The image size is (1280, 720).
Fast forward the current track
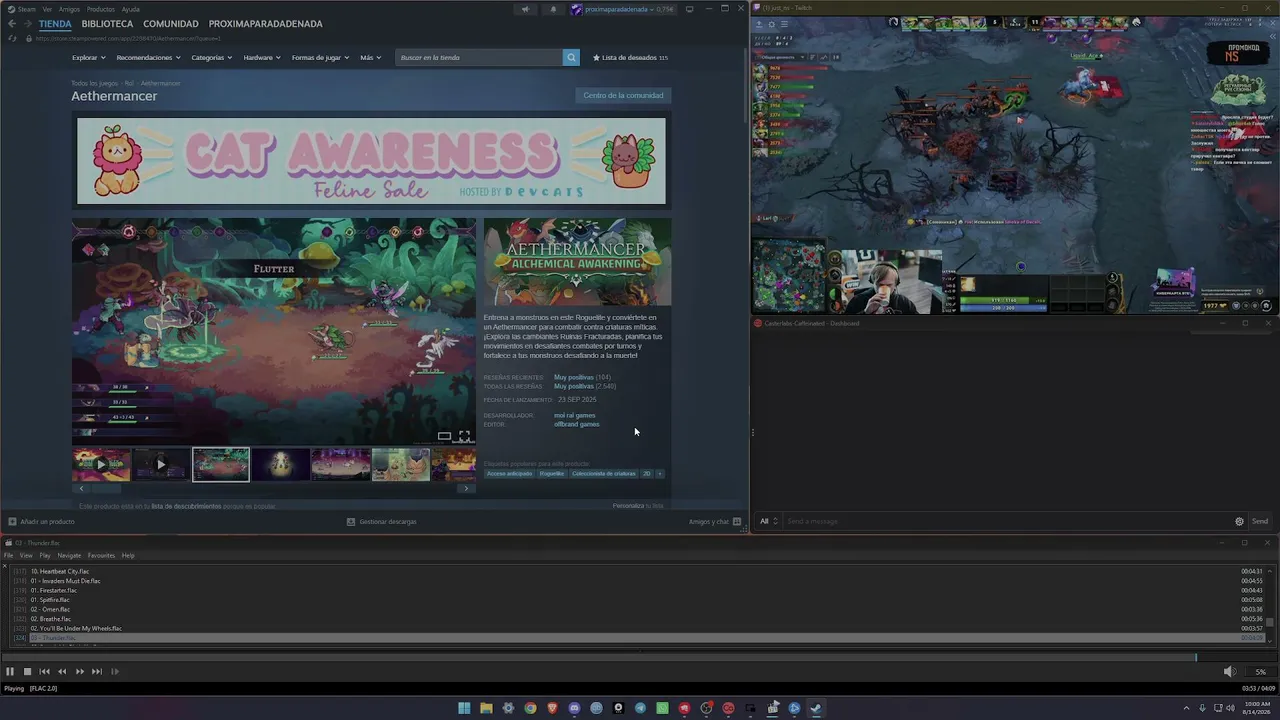(80, 672)
